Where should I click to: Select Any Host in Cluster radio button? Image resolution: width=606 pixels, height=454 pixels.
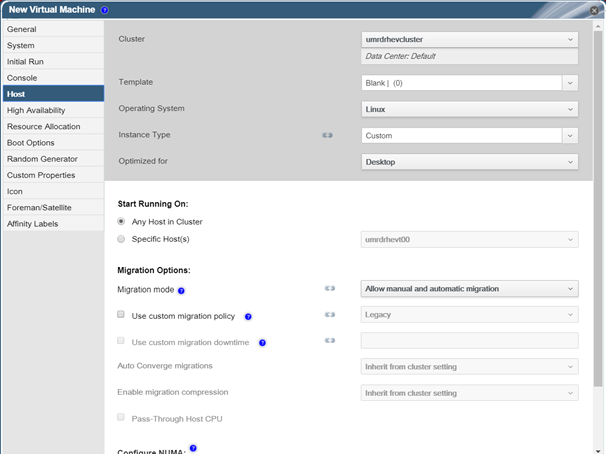[121, 221]
